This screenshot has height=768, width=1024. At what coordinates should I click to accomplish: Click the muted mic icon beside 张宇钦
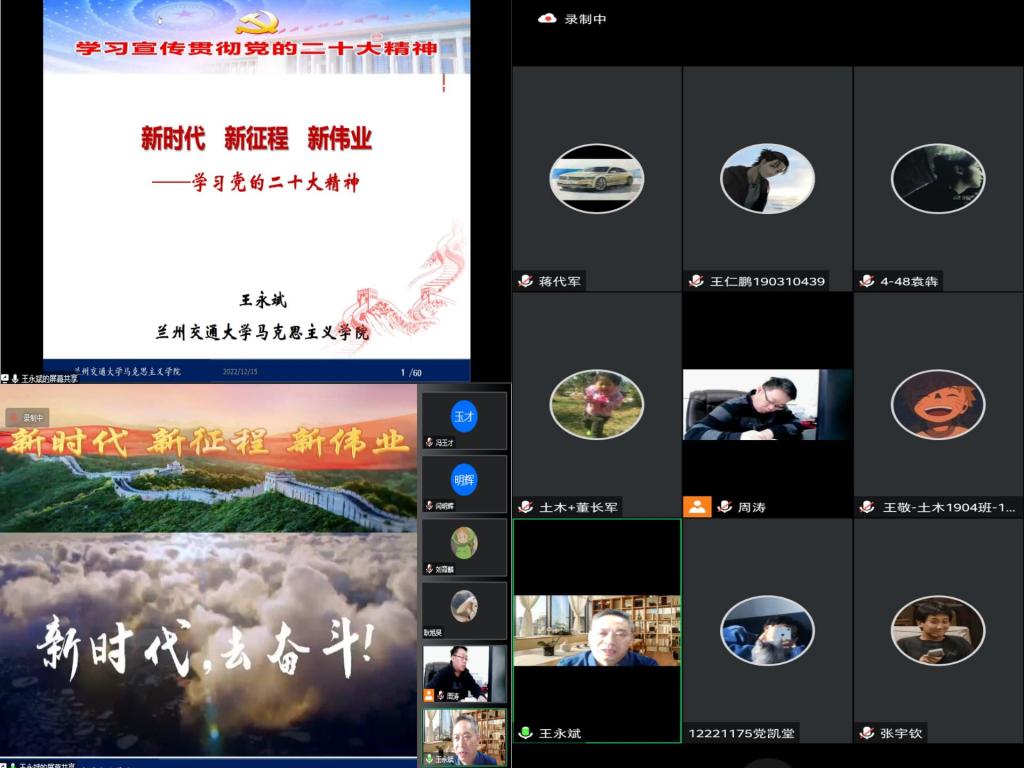(865, 733)
